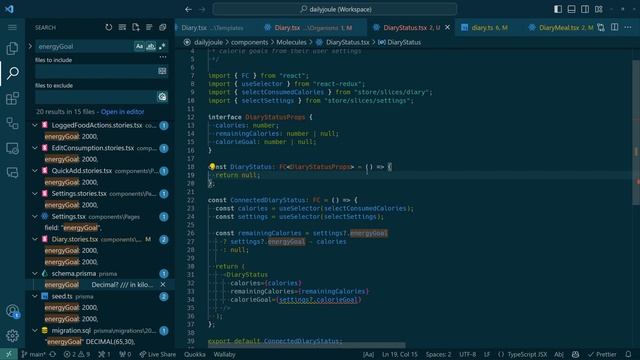Viewport: 640px width, 360px height.
Task: Open the Explorer view in activity bar
Action: [x=12, y=49]
